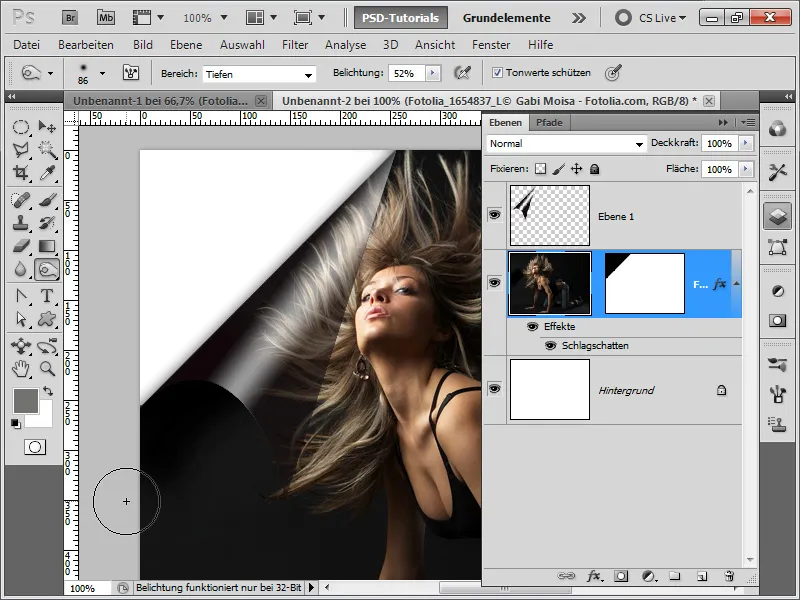Select the Clone Stamp tool
The height and width of the screenshot is (600, 800).
[x=21, y=222]
